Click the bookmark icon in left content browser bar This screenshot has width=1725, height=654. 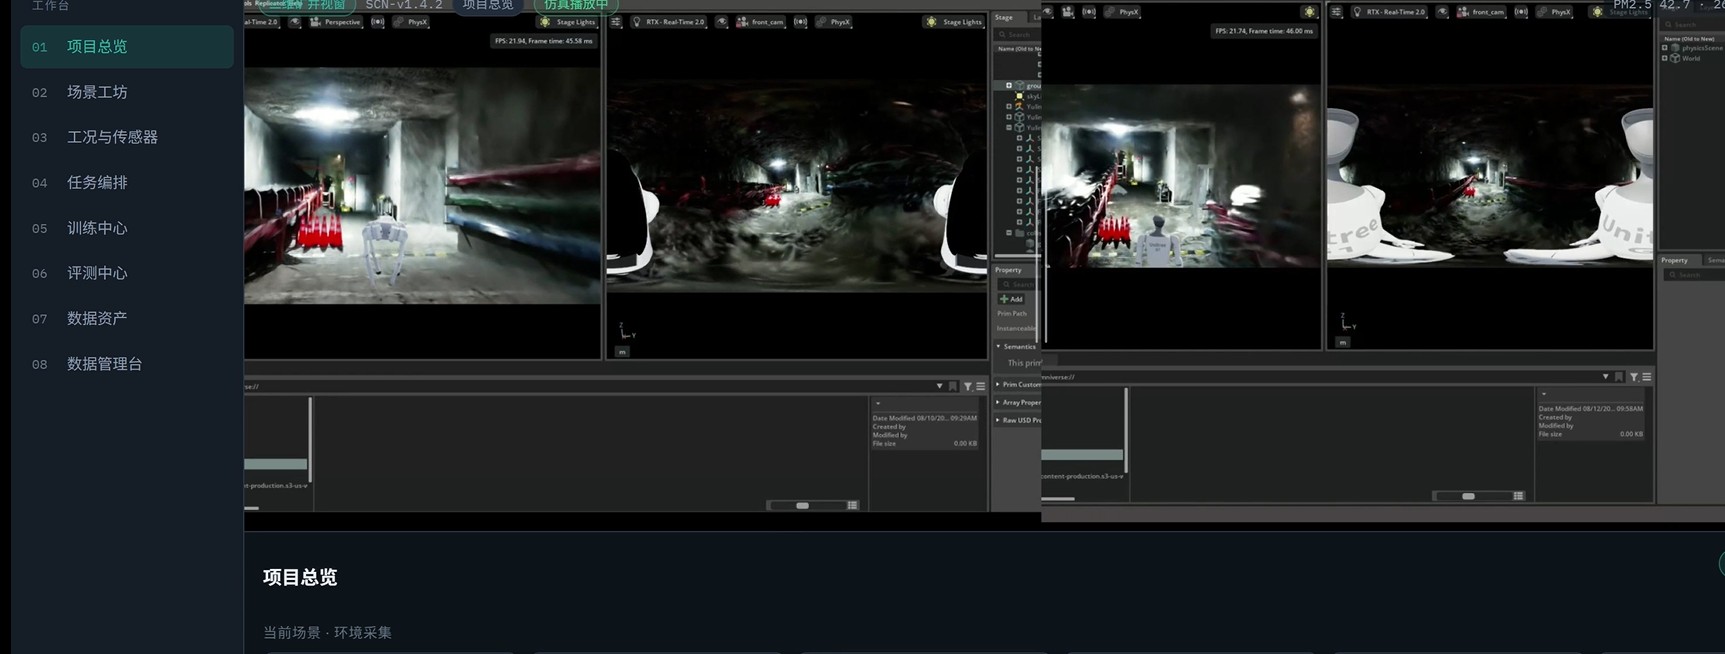[953, 386]
